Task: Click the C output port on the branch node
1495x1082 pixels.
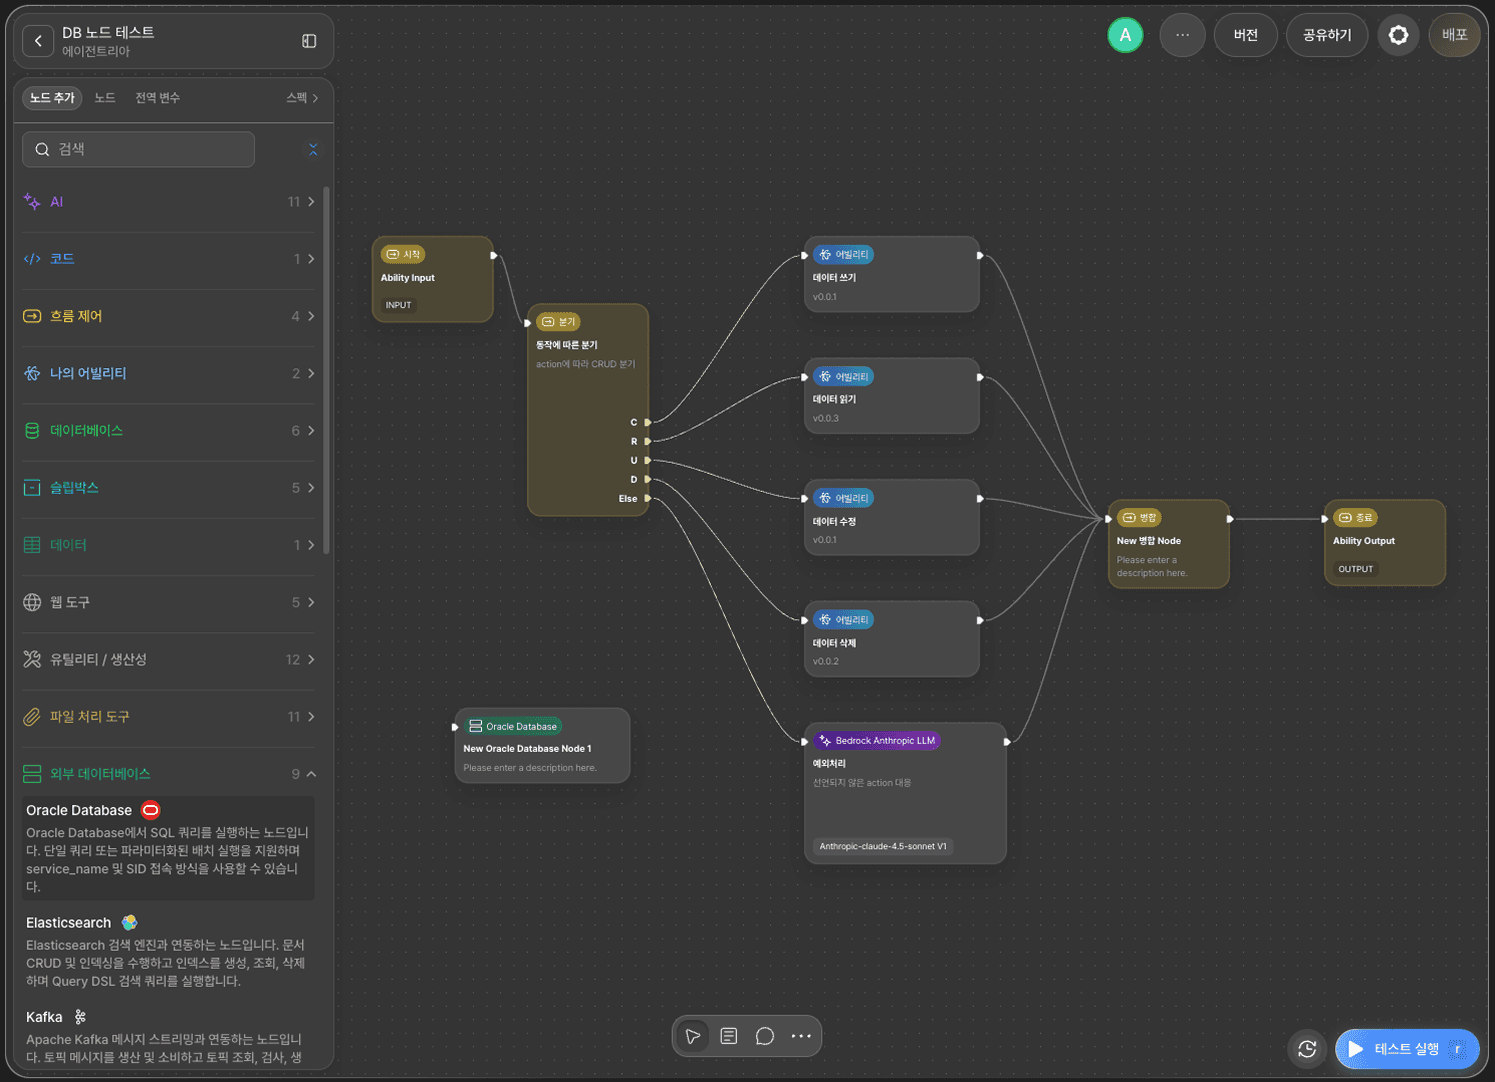Action: (x=648, y=422)
